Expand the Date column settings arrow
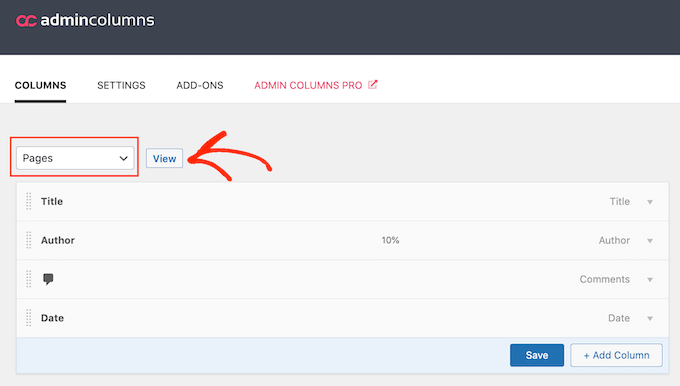This screenshot has width=680, height=386. pyautogui.click(x=650, y=318)
